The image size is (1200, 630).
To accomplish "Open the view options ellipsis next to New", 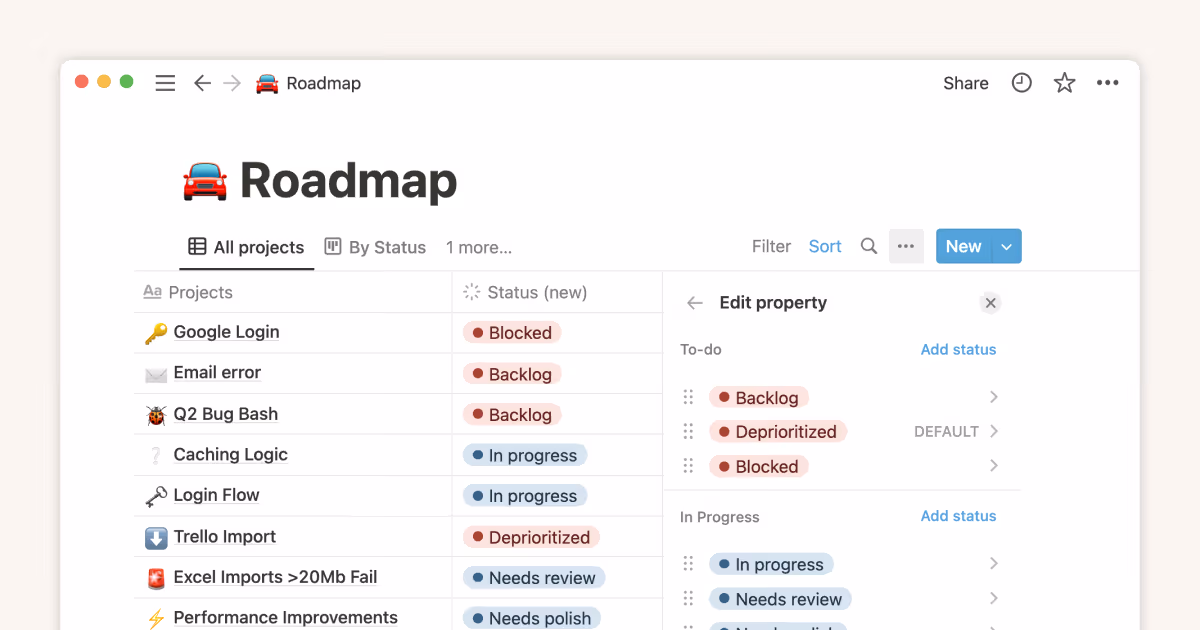I will 906,246.
